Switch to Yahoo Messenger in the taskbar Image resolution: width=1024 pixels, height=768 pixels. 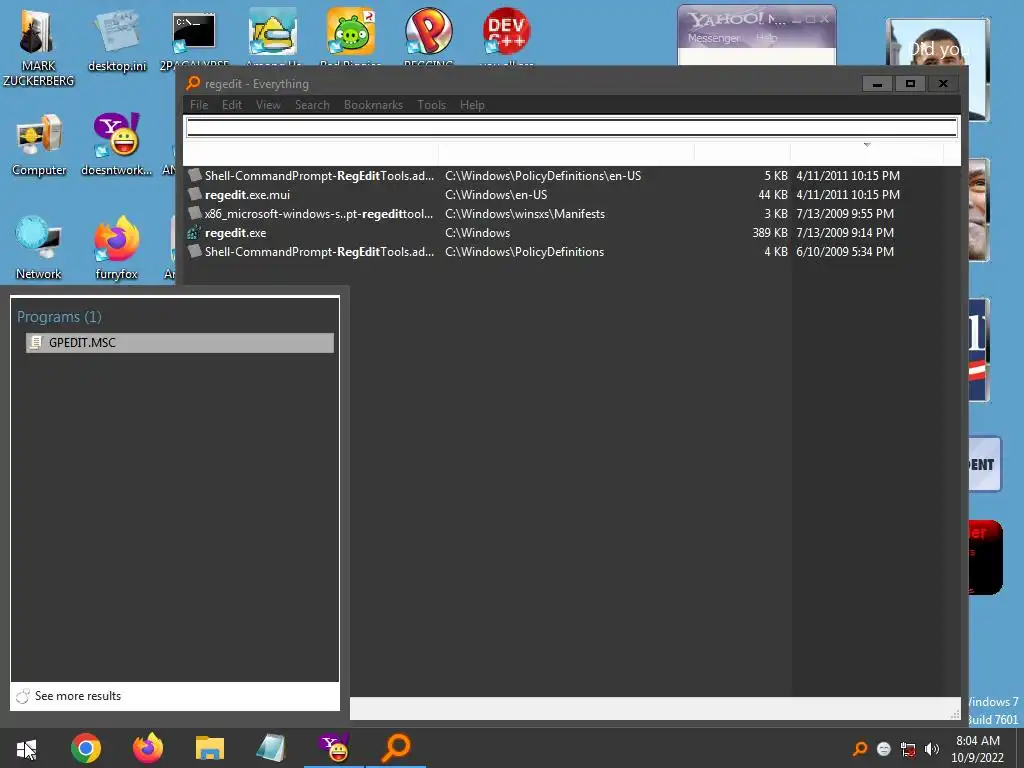click(334, 748)
